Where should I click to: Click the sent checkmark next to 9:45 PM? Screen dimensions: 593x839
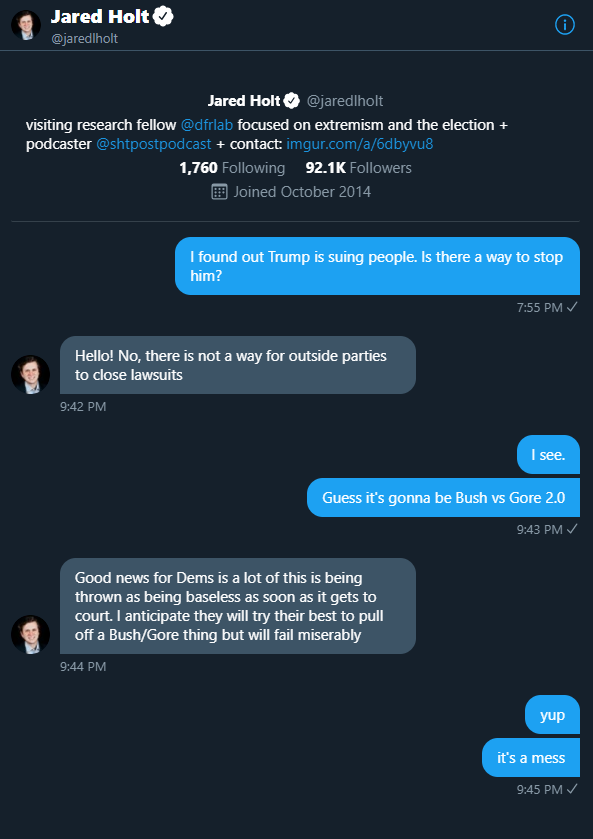(x=572, y=789)
